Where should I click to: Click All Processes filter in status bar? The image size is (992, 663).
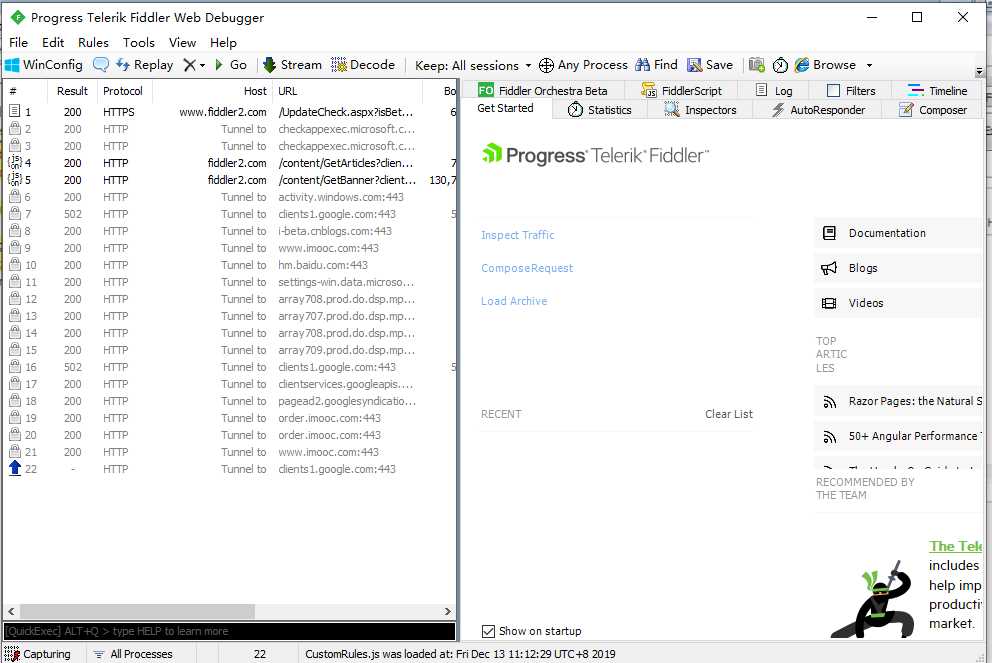click(x=133, y=654)
